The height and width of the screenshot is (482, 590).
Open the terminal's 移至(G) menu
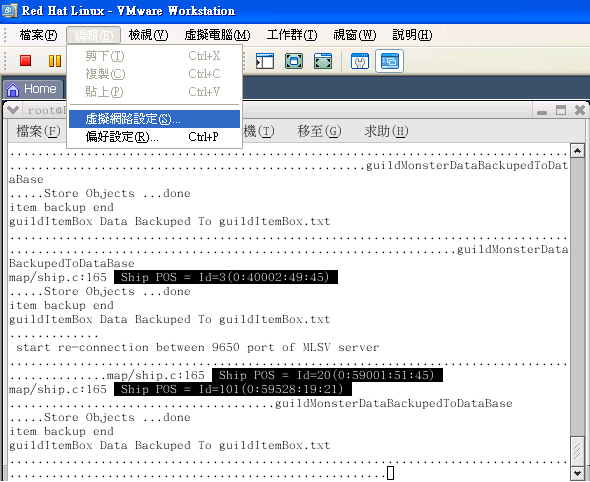tap(319, 131)
